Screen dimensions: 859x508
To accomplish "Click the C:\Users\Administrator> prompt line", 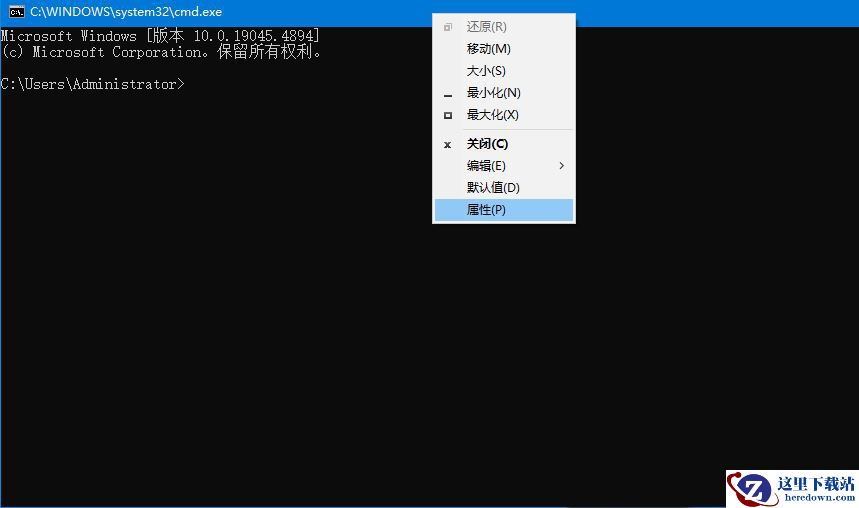I will (x=93, y=84).
